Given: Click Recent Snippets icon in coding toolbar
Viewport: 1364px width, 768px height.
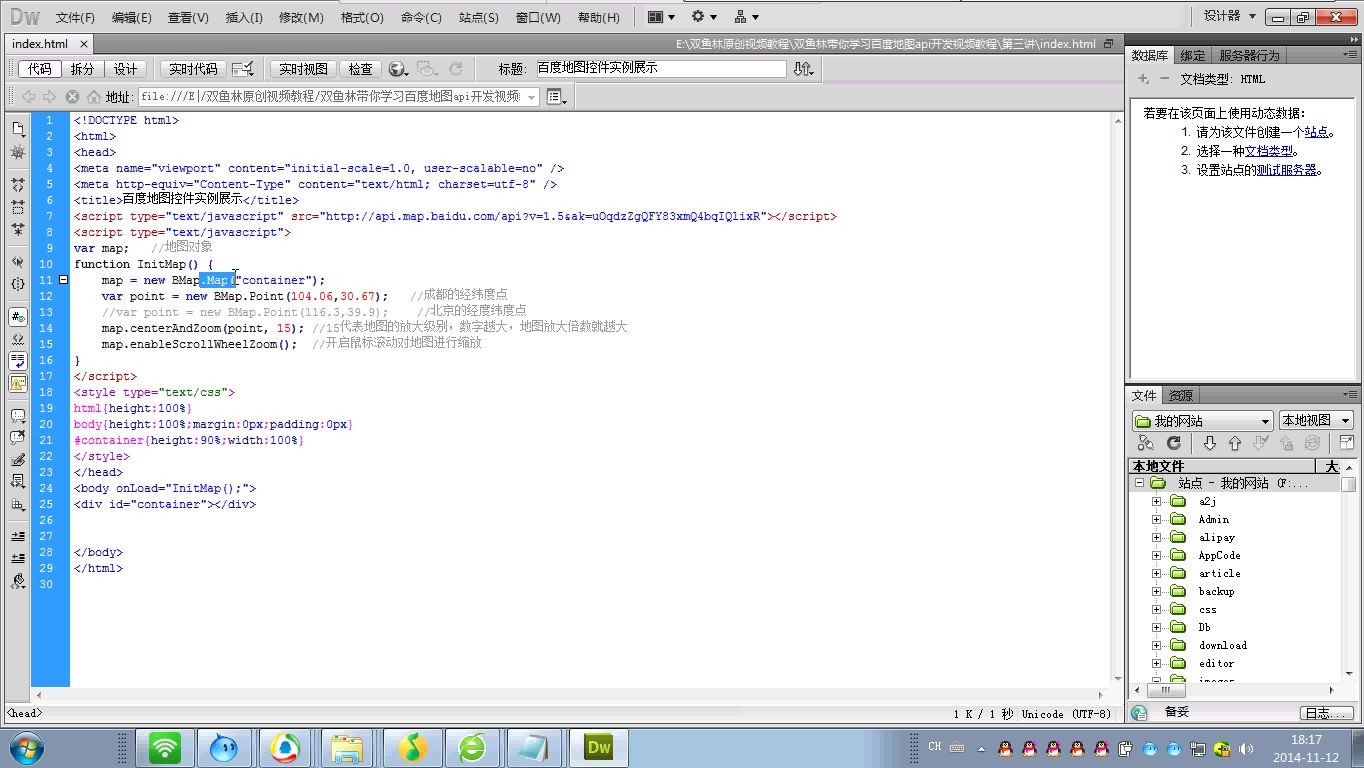Looking at the screenshot, I should point(17,482).
